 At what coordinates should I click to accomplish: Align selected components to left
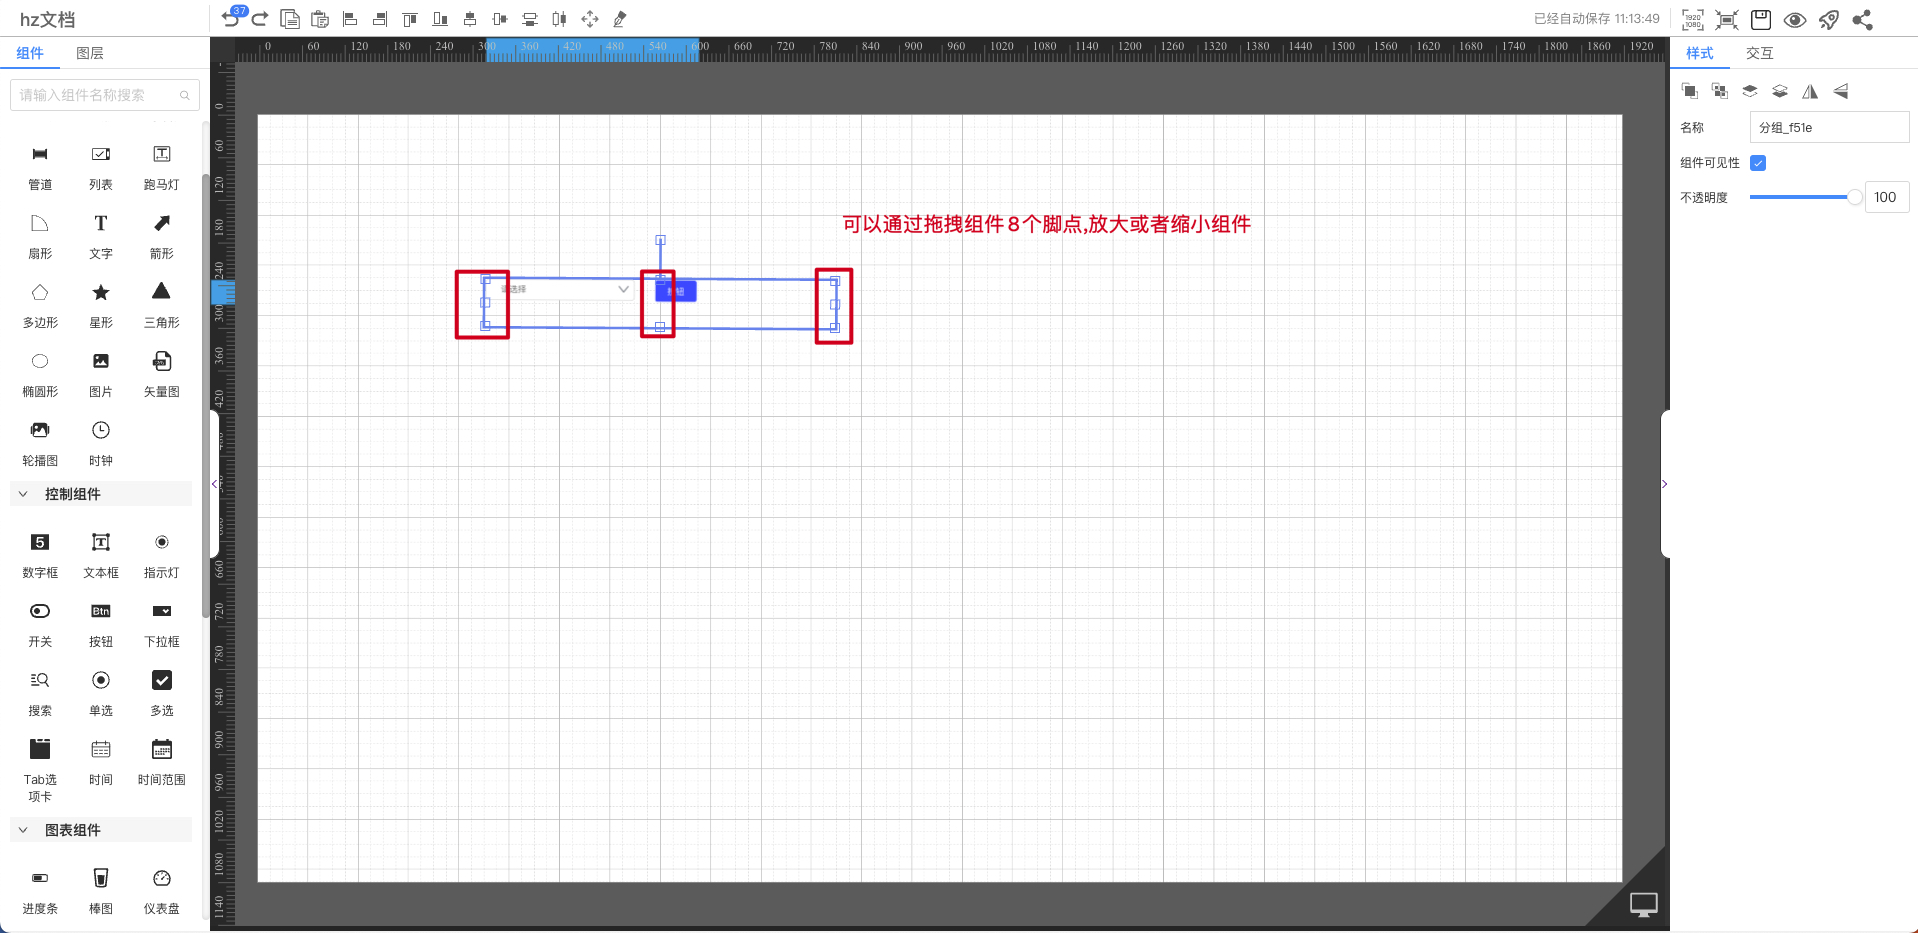coord(350,19)
